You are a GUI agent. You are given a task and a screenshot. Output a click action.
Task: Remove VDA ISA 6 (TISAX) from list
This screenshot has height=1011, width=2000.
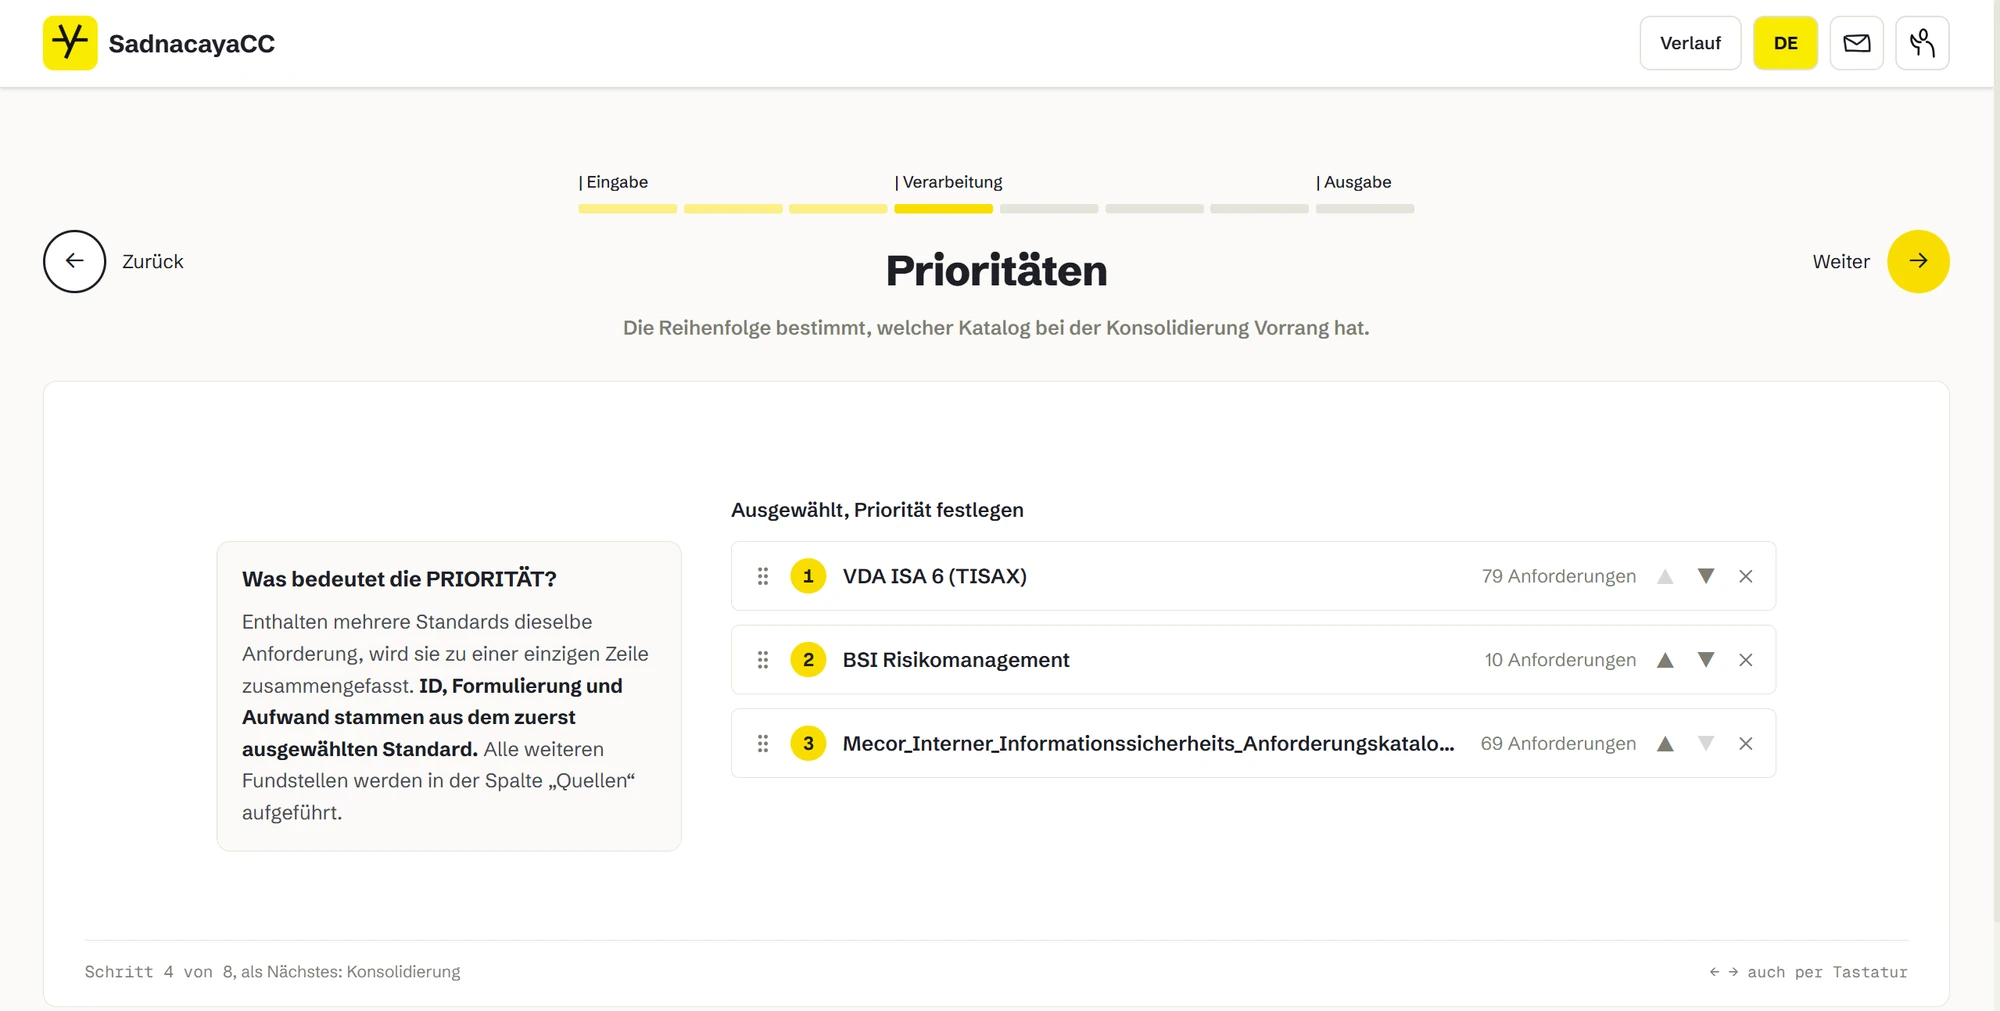[1746, 576]
